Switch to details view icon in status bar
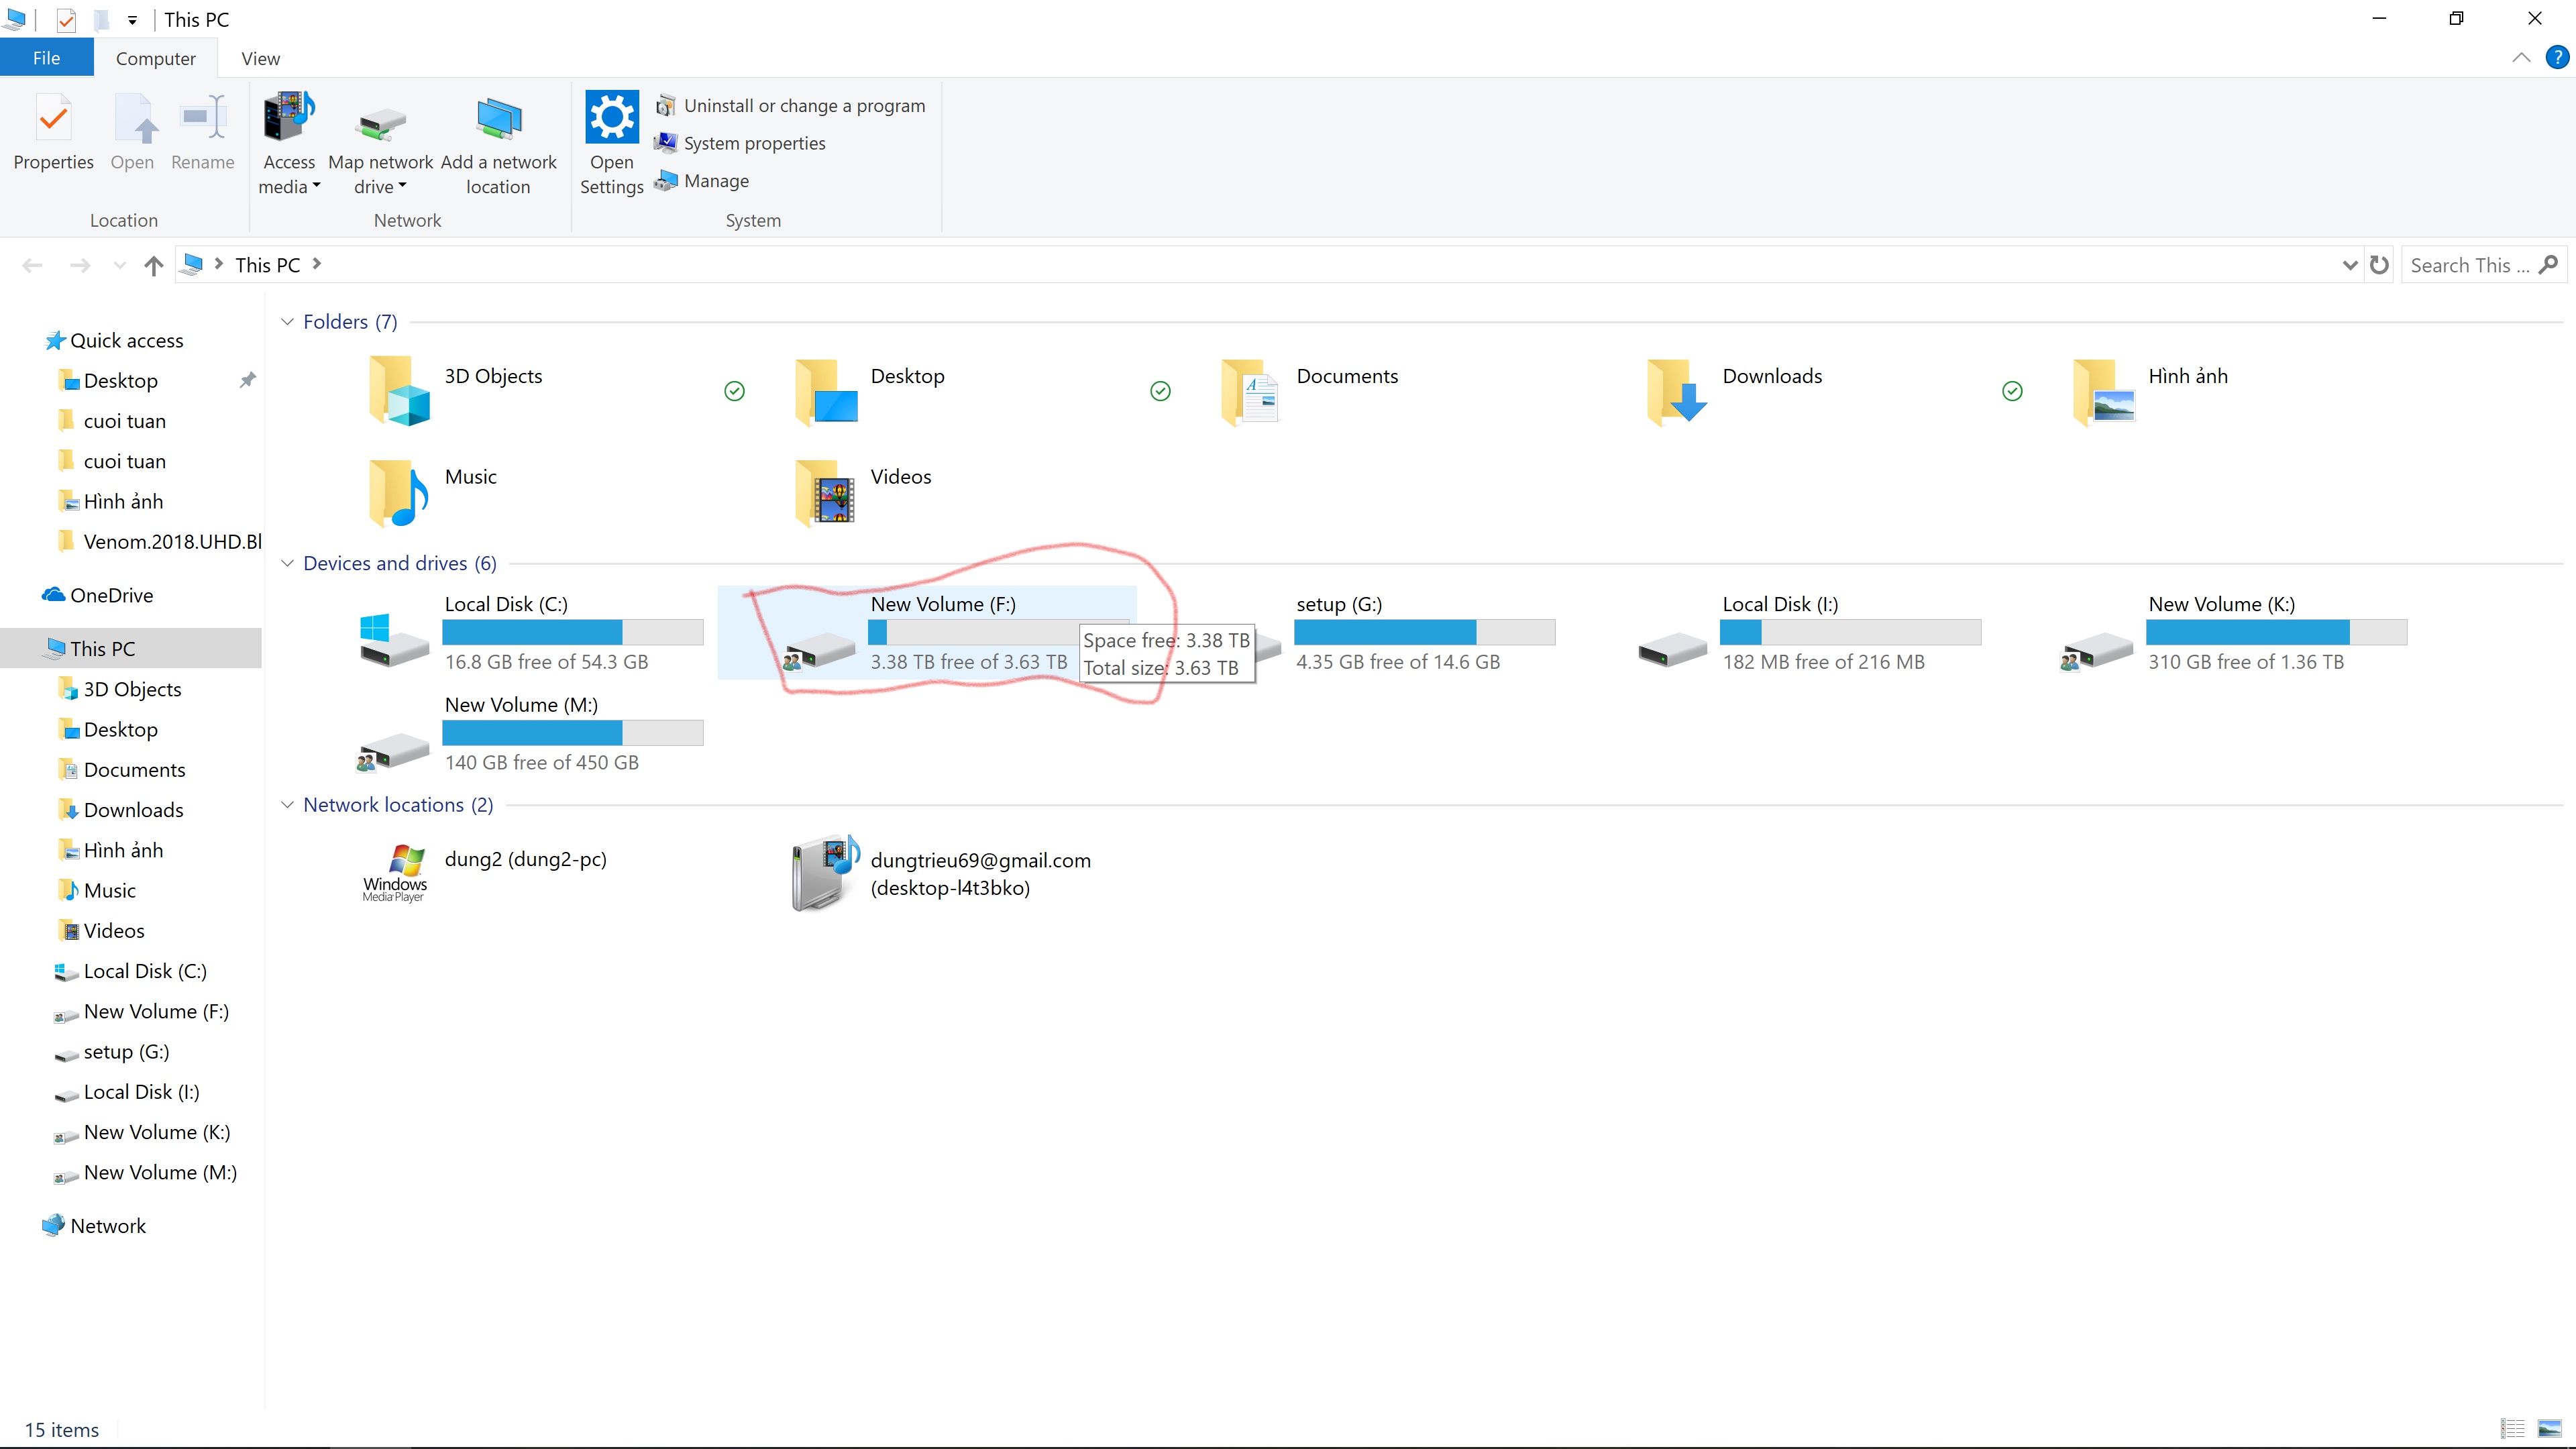This screenshot has height=1449, width=2576. click(x=2513, y=1429)
